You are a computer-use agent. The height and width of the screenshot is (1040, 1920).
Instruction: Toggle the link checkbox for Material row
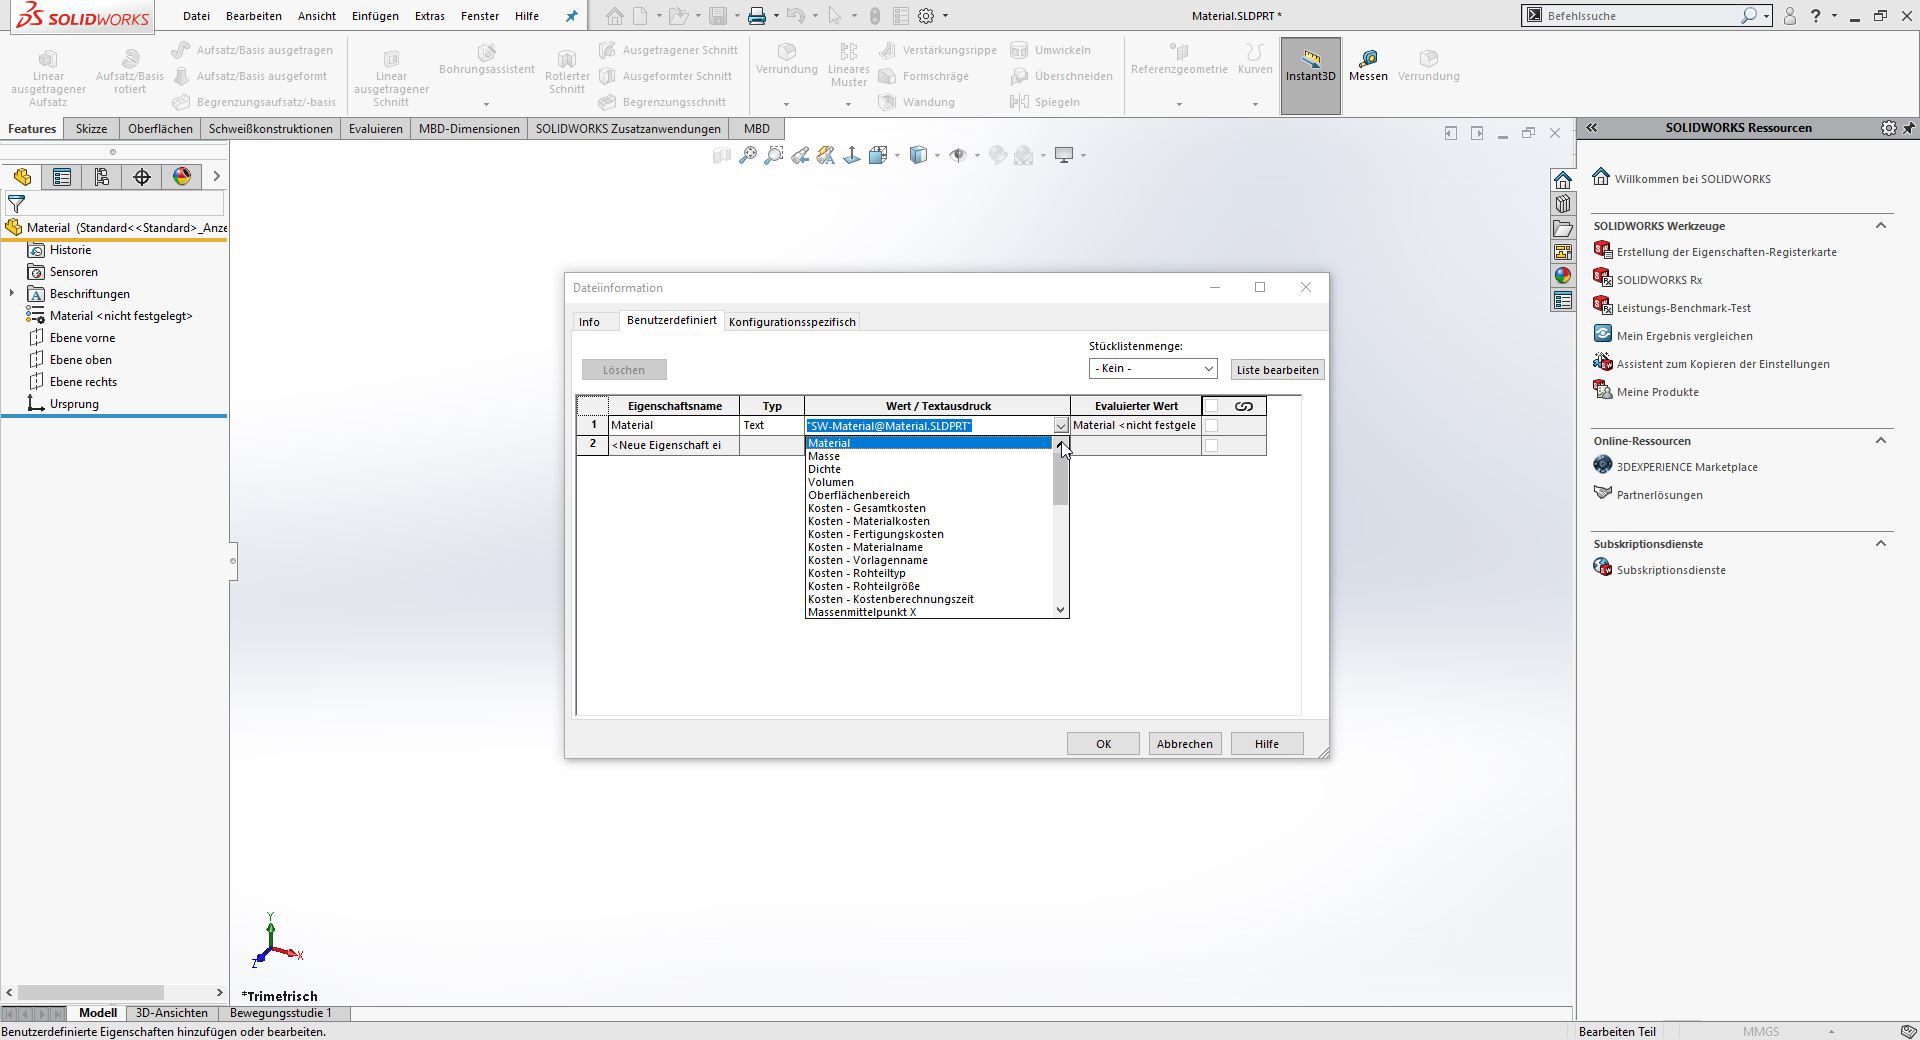pos(1211,425)
